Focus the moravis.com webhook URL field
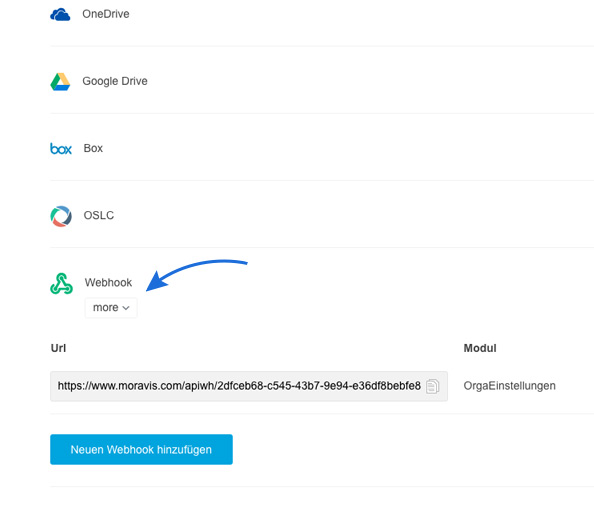The image size is (594, 508). click(x=249, y=386)
